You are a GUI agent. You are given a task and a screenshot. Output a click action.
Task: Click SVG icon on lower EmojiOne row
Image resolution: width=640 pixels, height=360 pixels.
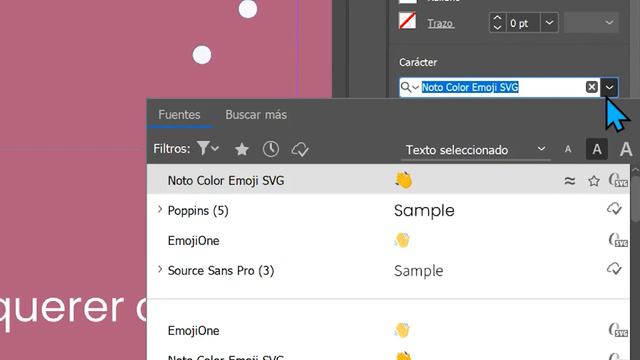[618, 330]
